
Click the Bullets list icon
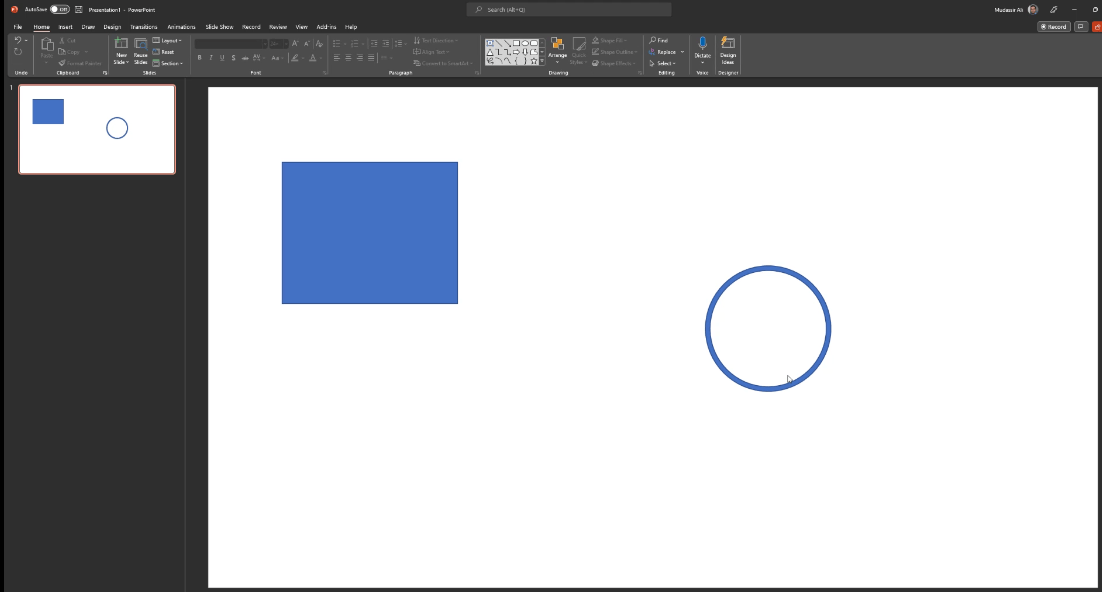tap(337, 44)
